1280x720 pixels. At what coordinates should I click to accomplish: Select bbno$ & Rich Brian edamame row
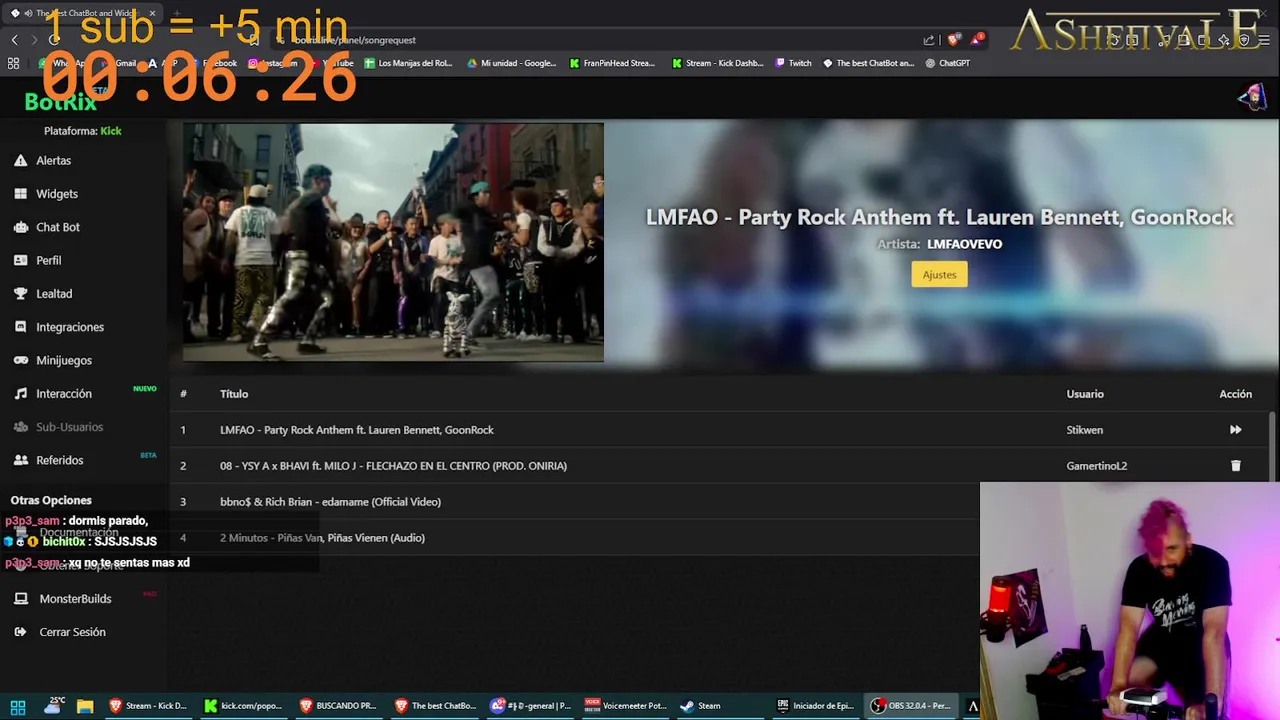pyautogui.click(x=330, y=502)
